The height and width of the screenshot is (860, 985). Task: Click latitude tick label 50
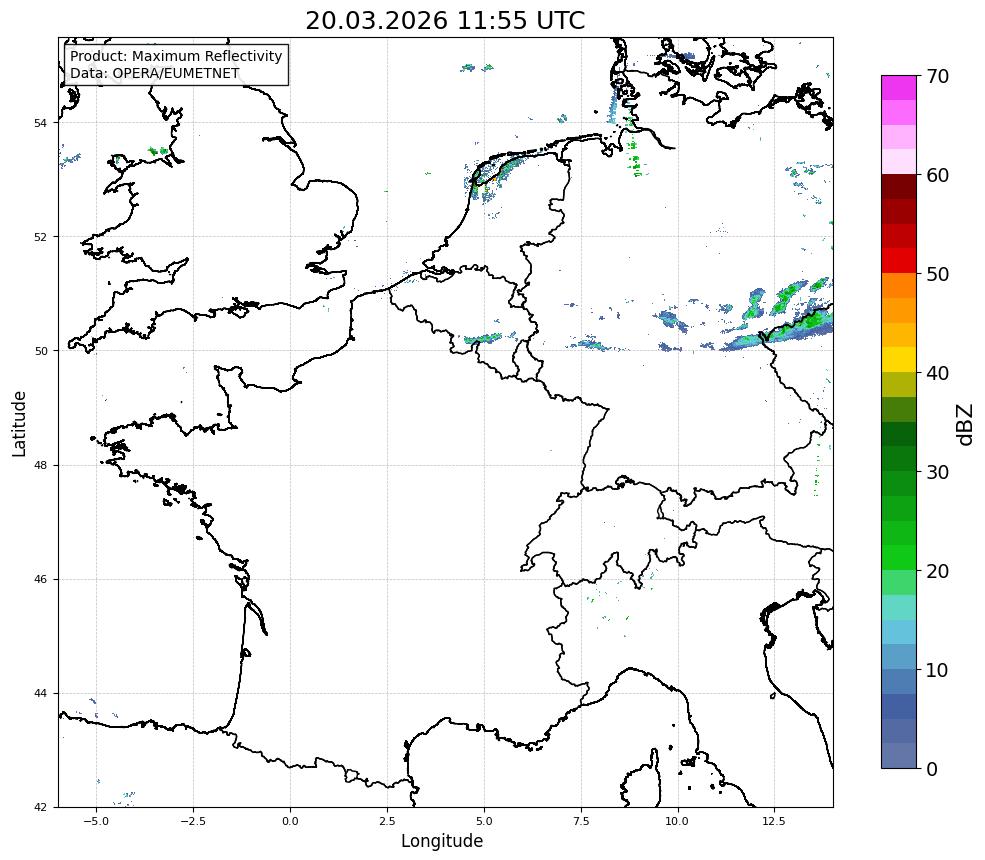click(40, 351)
